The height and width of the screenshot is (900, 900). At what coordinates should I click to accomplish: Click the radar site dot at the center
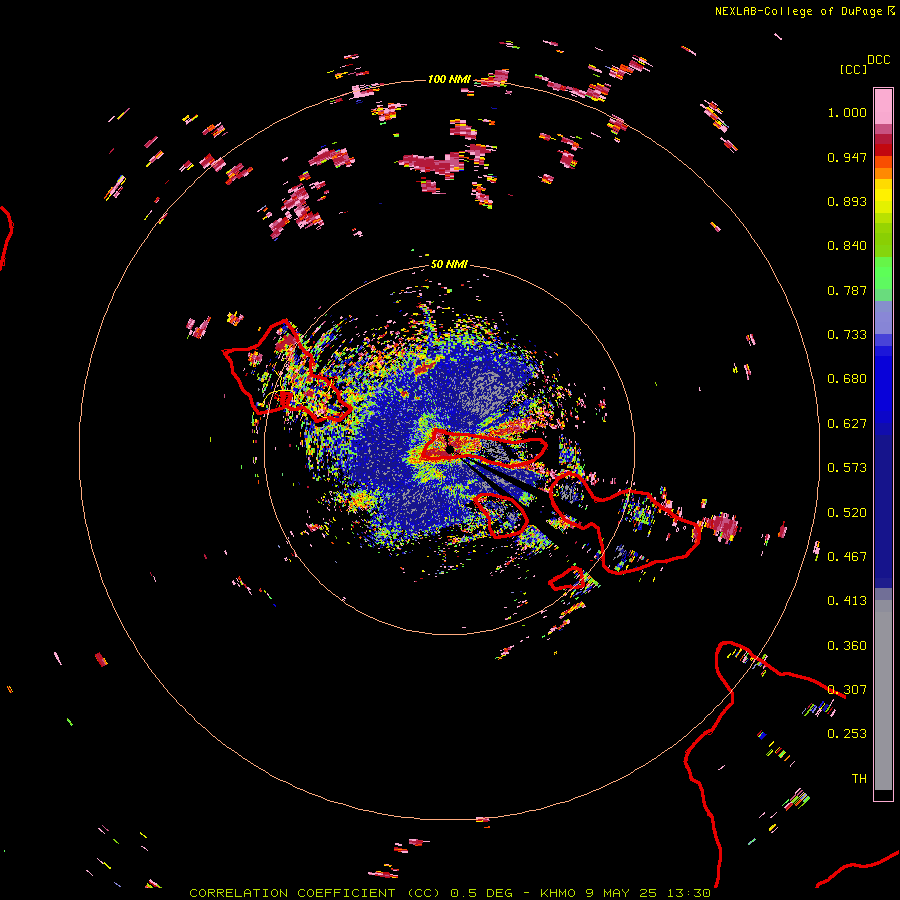pos(451,449)
